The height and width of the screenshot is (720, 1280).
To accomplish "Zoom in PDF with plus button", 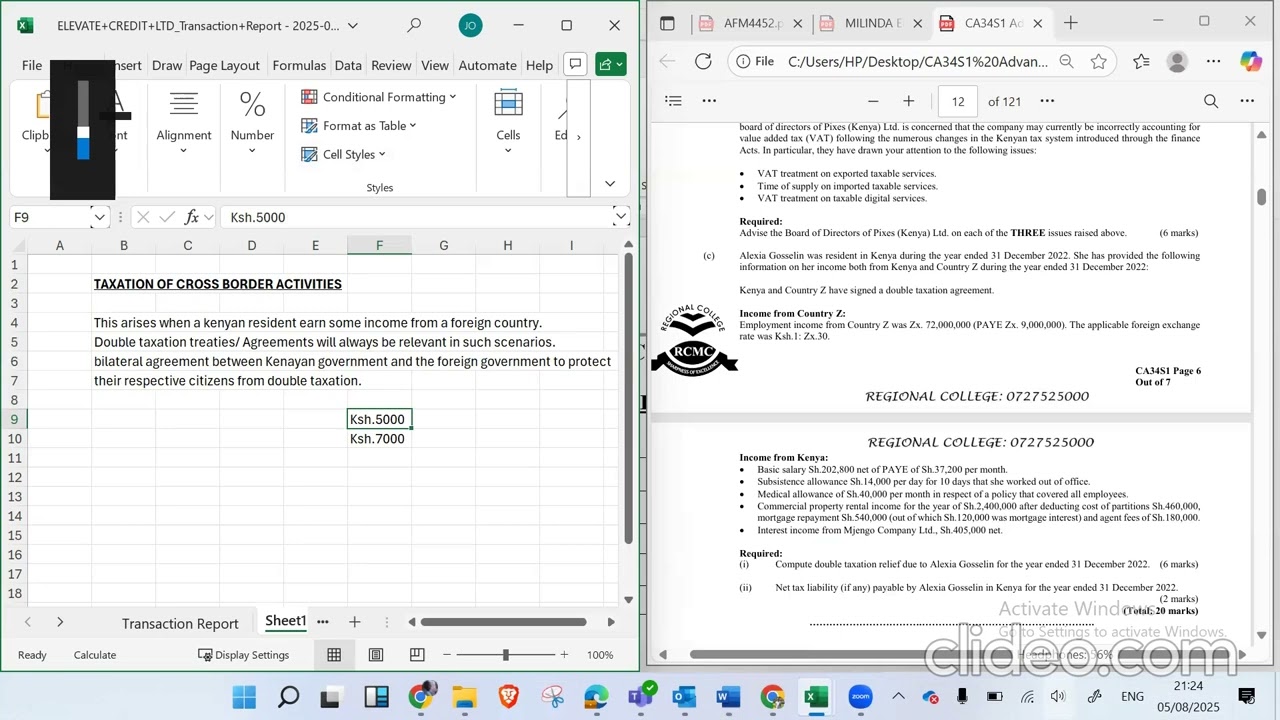I will click(x=908, y=101).
